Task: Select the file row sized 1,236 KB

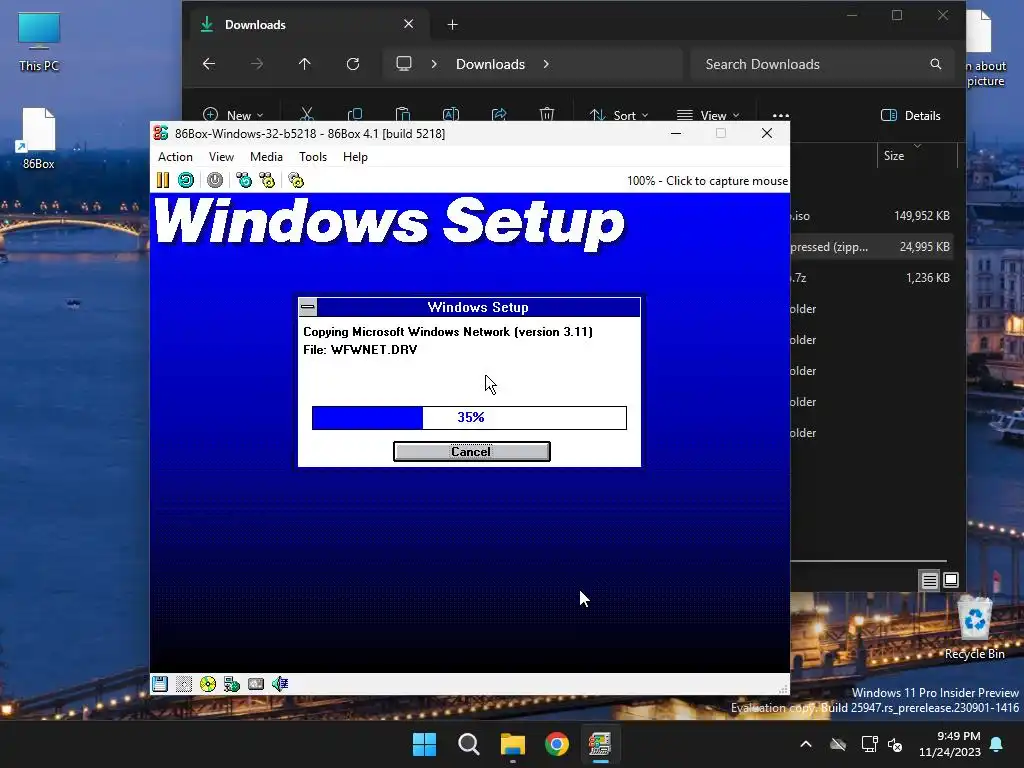Action: [871, 278]
